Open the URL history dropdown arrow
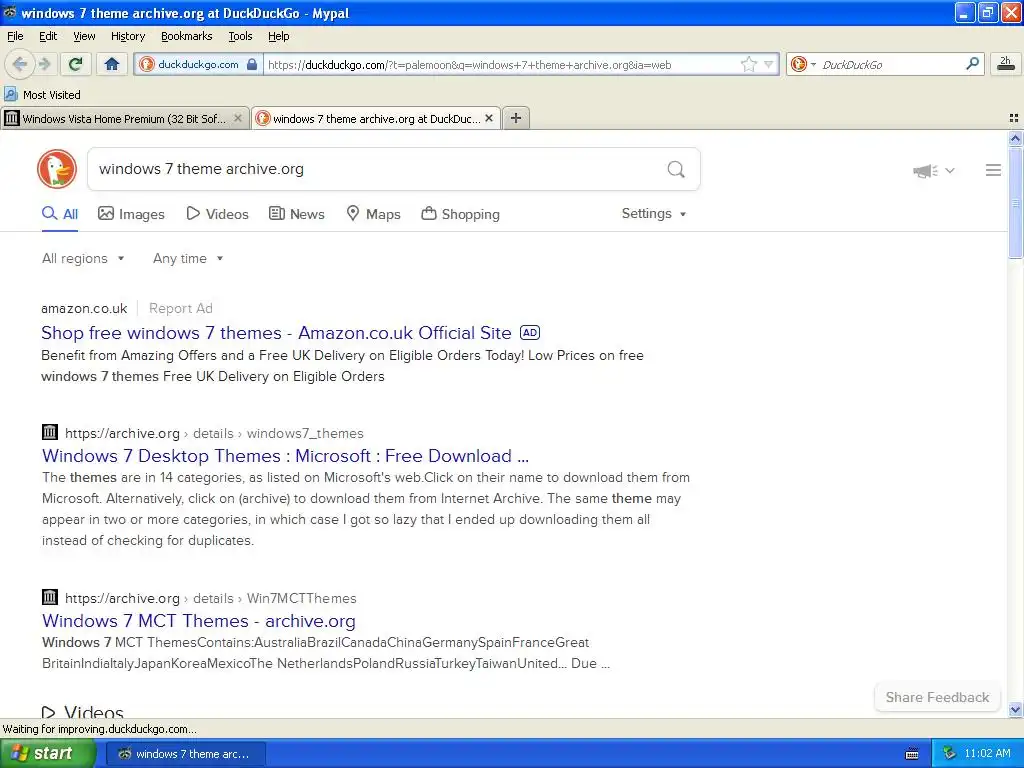 point(769,64)
